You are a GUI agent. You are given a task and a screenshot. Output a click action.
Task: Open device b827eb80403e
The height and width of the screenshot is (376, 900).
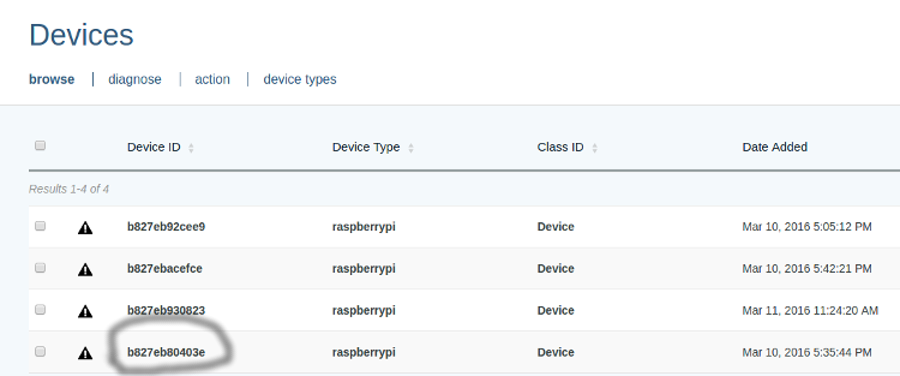point(166,352)
